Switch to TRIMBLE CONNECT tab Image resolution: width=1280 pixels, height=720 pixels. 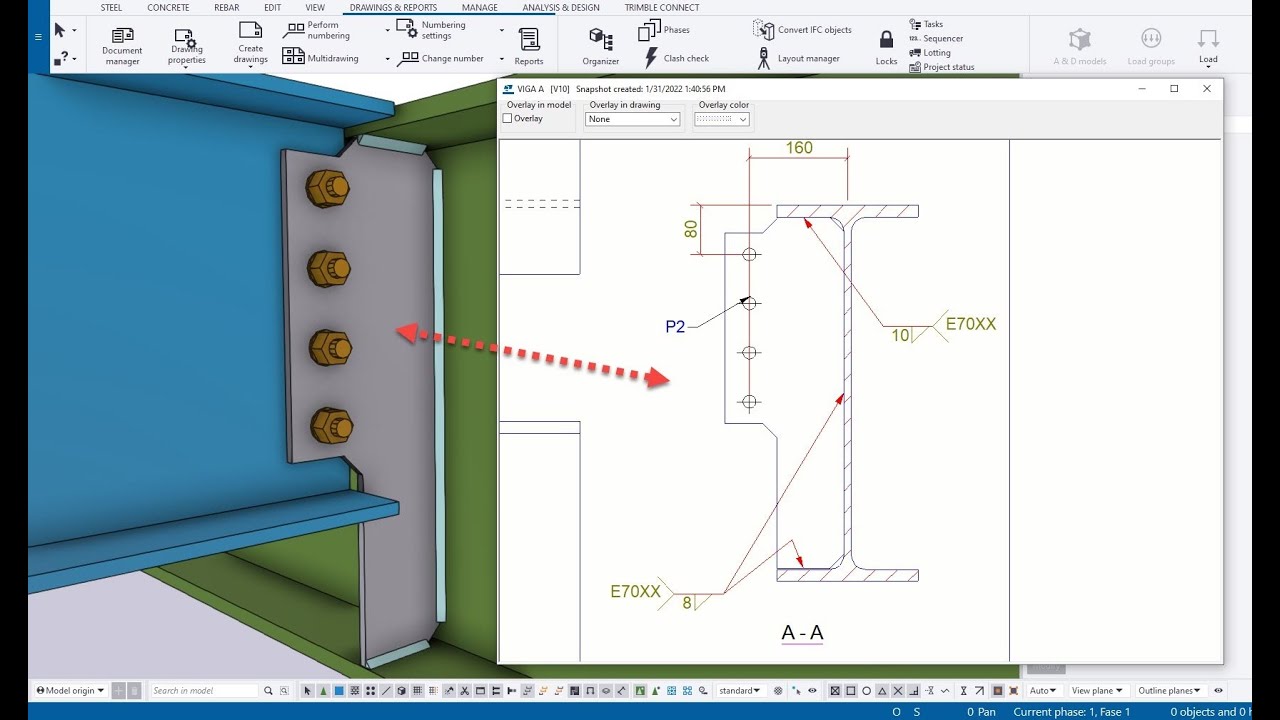coord(662,7)
